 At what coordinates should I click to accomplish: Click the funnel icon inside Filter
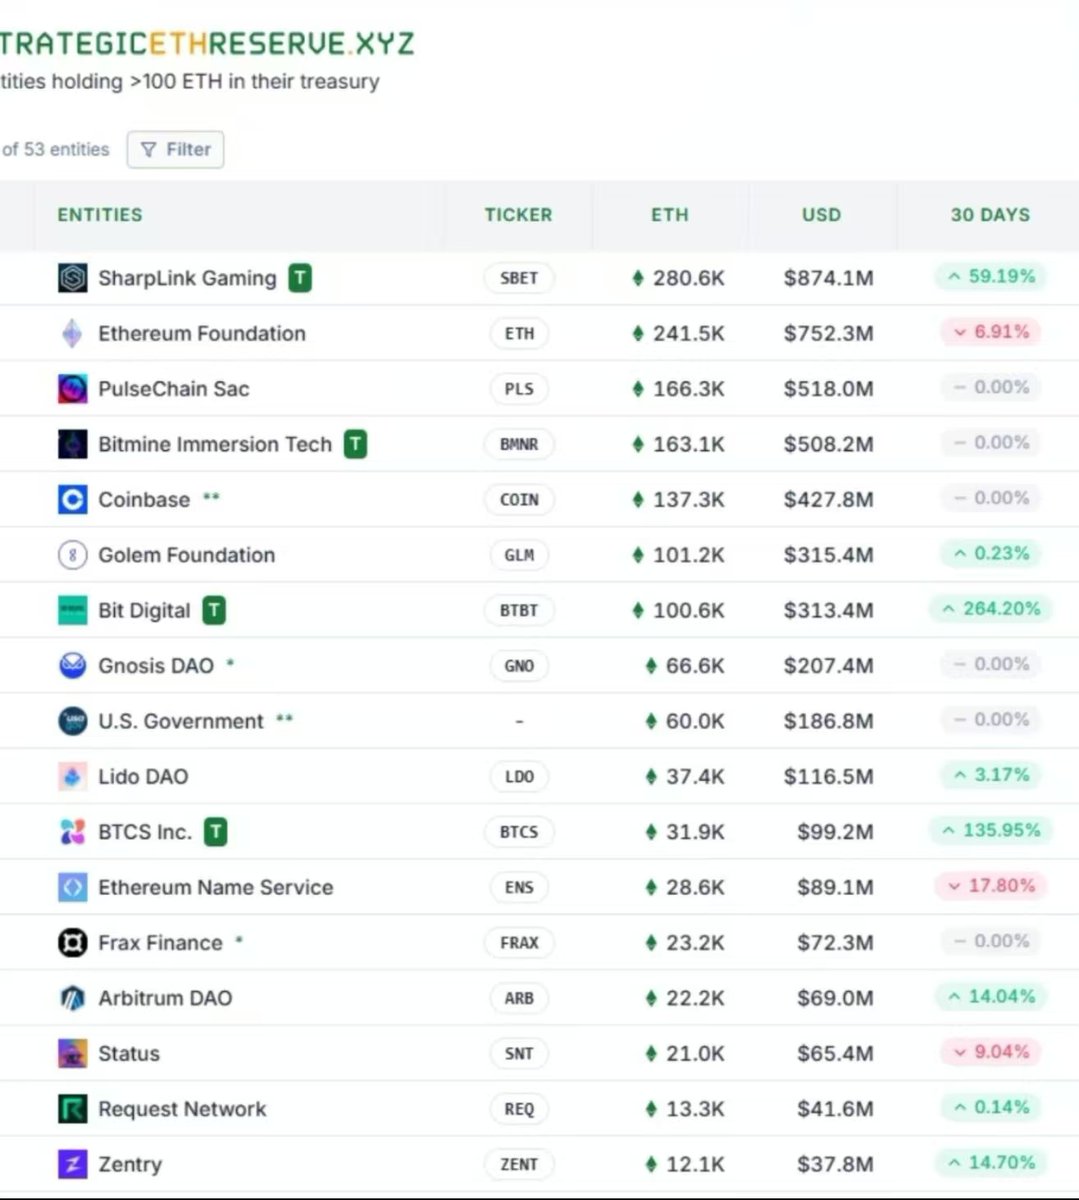149,150
